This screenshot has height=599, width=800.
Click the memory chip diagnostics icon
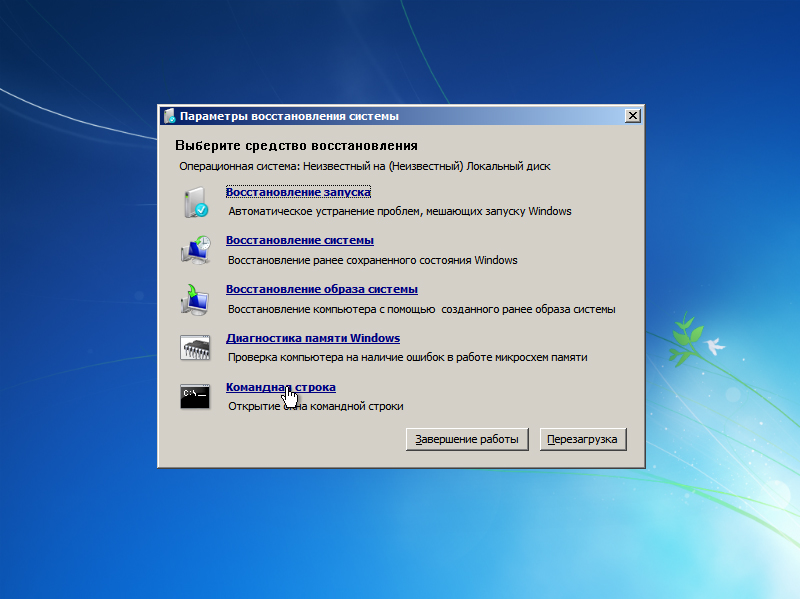(x=195, y=348)
